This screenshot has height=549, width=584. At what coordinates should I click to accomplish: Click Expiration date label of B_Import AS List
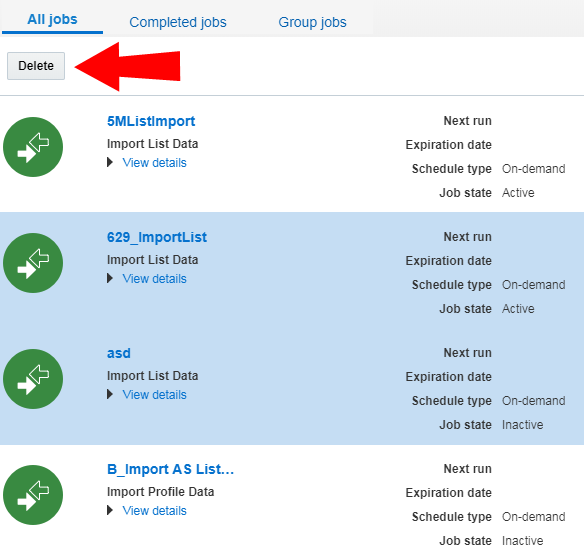(448, 493)
